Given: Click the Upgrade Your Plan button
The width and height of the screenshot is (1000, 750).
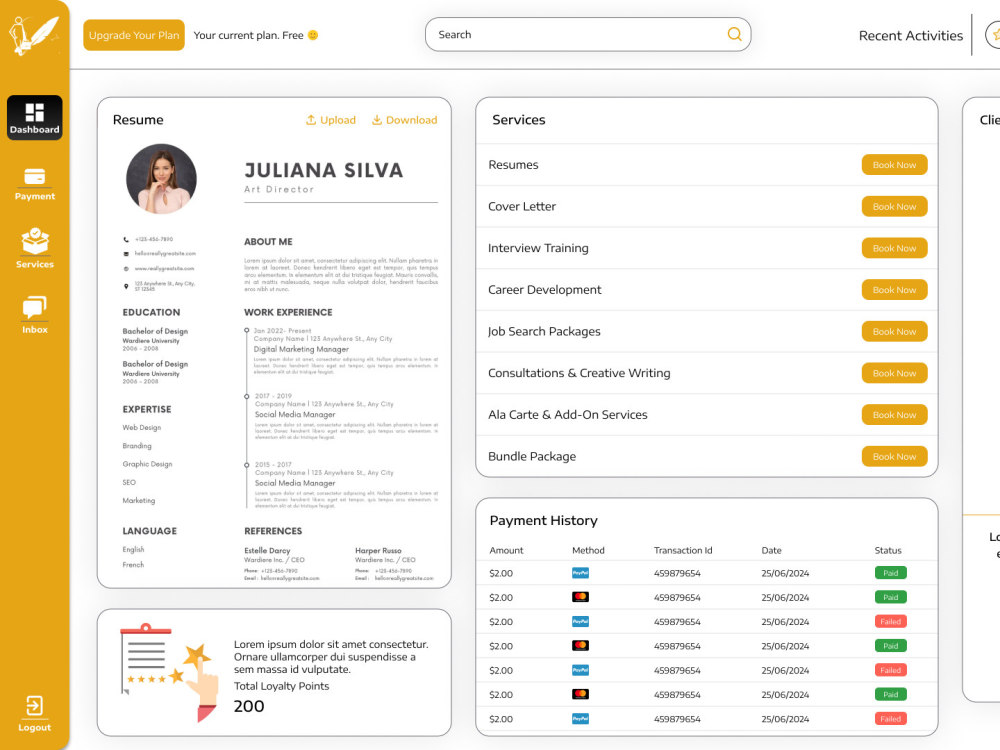Looking at the screenshot, I should [134, 35].
